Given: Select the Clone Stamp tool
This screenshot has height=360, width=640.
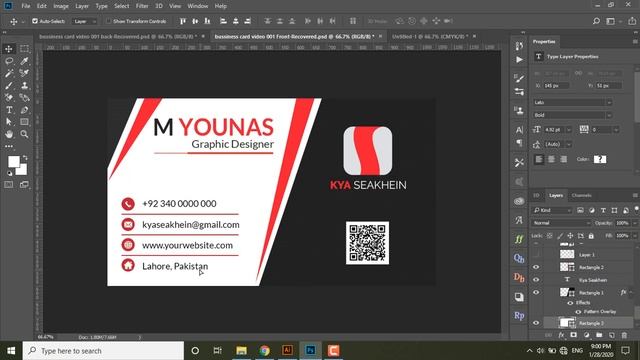Looking at the screenshot, I should pyautogui.click(x=24, y=85).
